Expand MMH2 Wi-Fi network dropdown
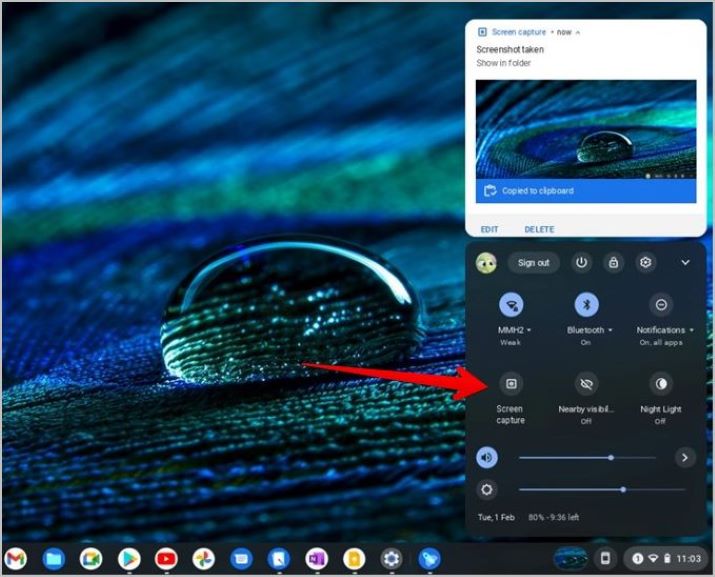 coord(529,330)
